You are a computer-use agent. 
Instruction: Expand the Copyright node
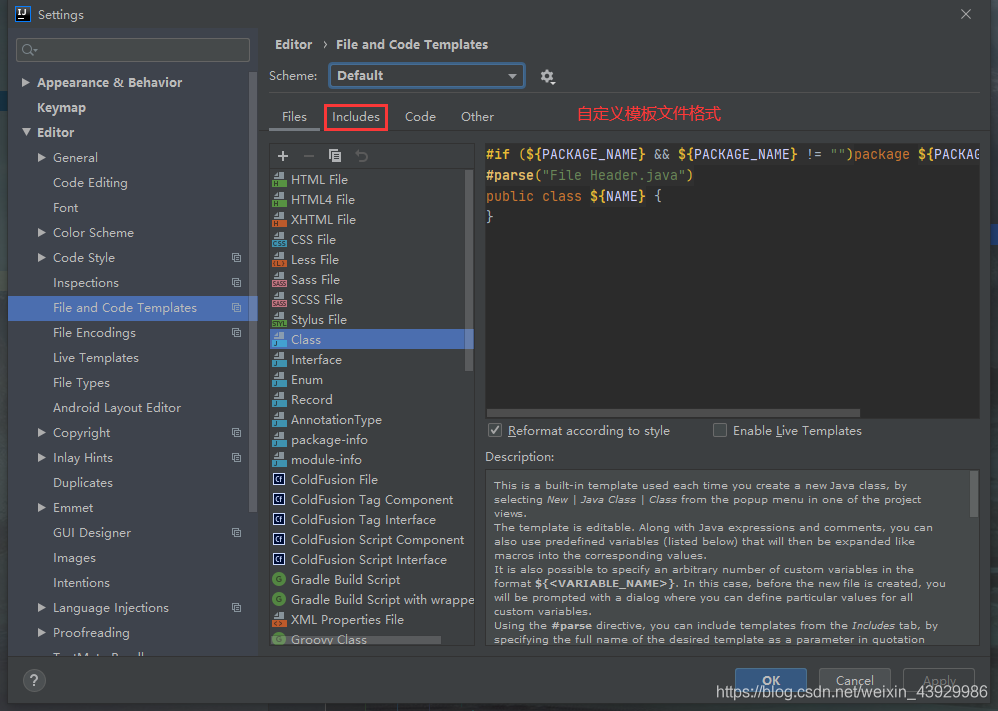coord(42,432)
